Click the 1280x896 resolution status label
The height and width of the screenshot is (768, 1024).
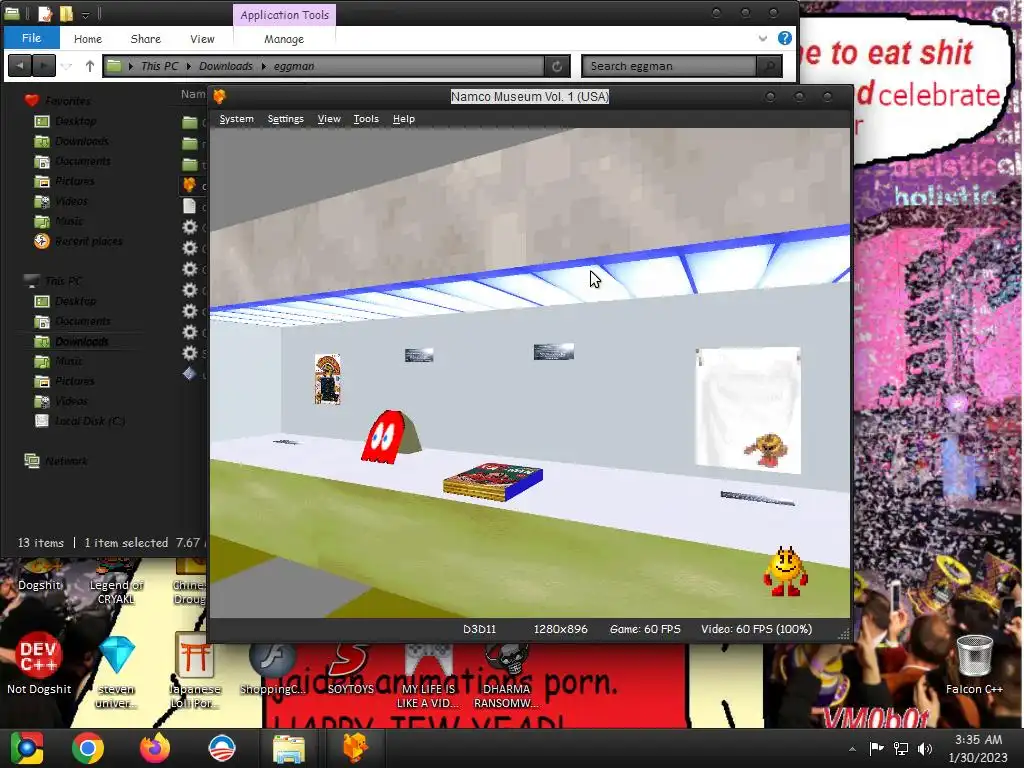(560, 629)
